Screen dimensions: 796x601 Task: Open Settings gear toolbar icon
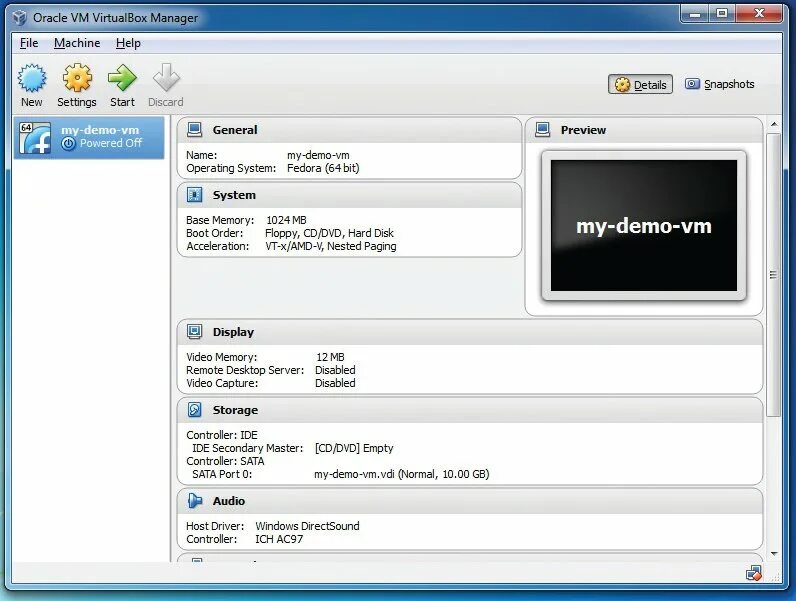click(x=77, y=78)
